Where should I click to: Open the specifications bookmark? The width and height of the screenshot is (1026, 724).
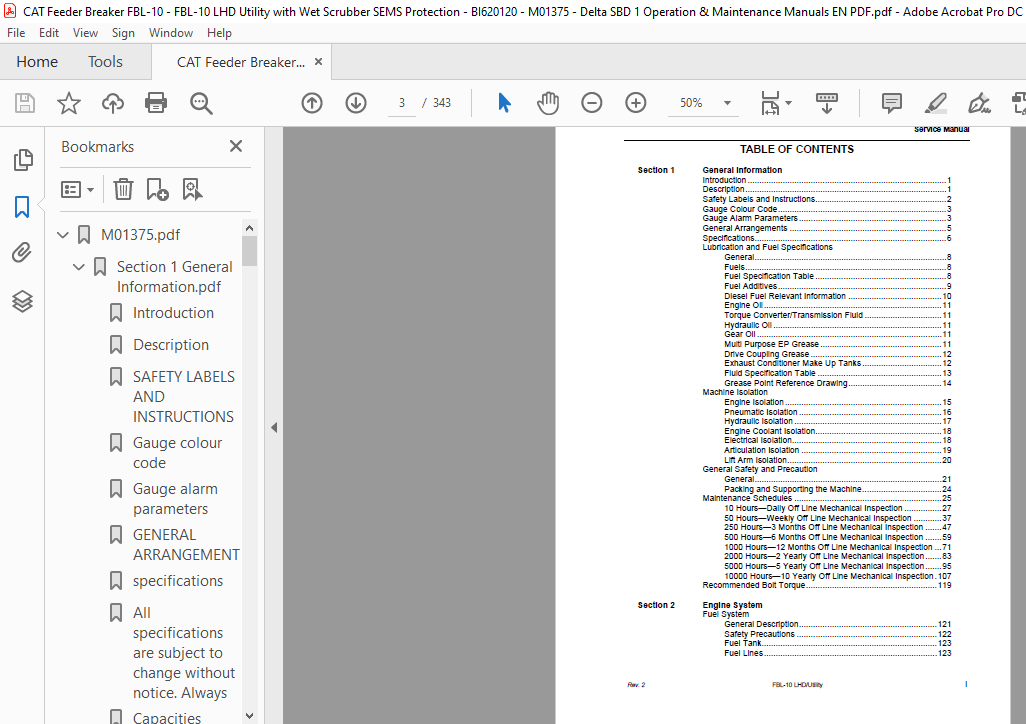point(178,581)
